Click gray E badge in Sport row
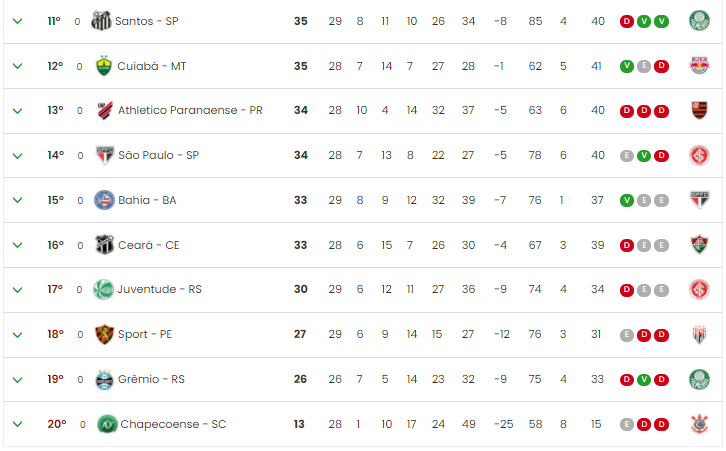 tap(626, 335)
